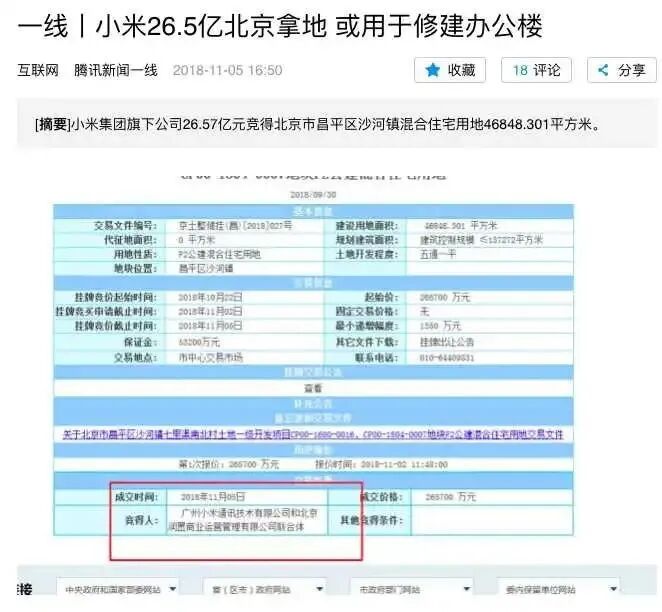Click the 1350 万元 increment value
The width and height of the screenshot is (662, 612).
pos(440,326)
